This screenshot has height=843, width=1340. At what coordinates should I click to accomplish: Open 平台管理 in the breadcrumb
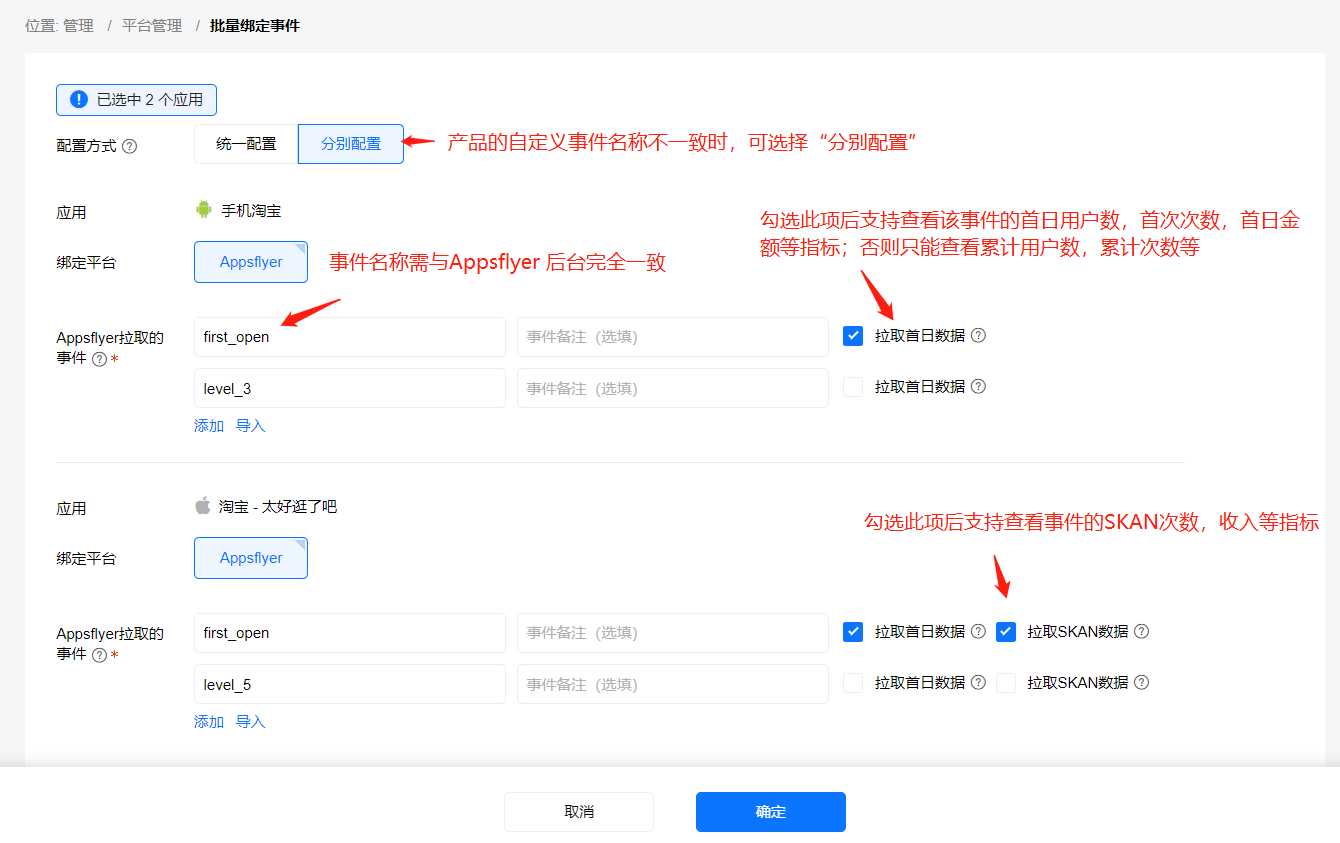(152, 26)
